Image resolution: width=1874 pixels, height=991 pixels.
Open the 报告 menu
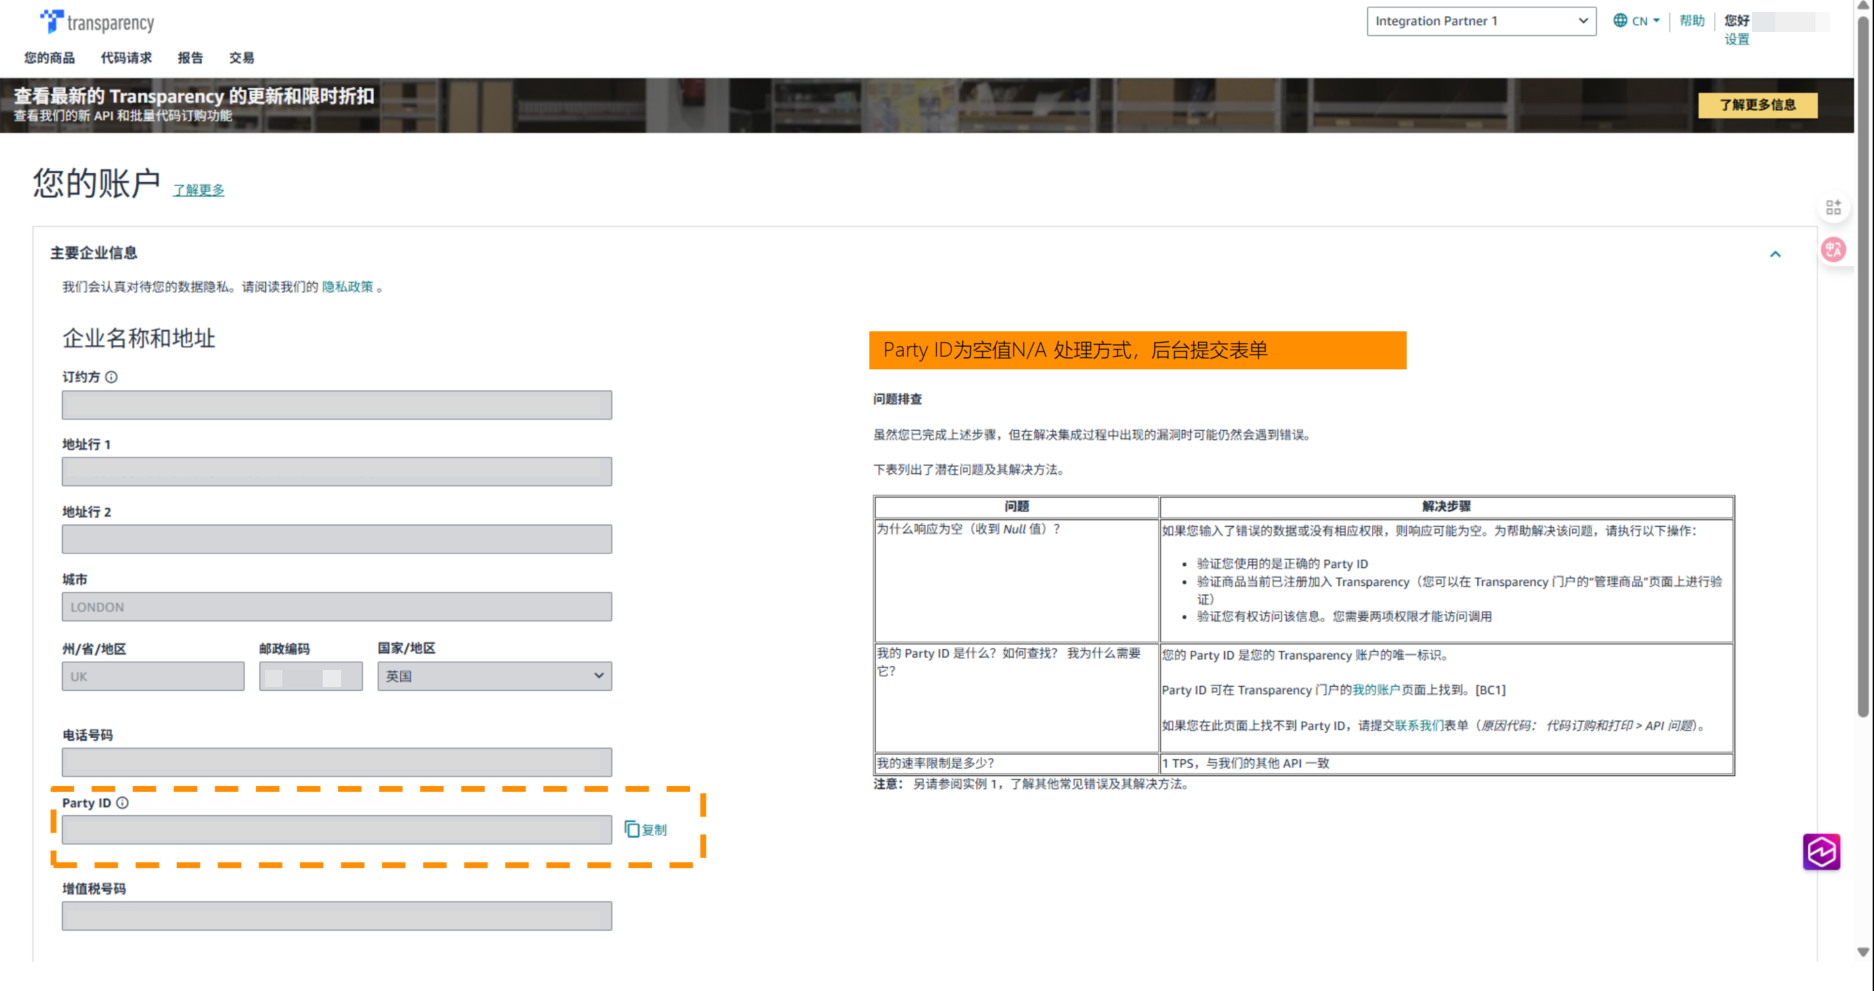click(x=190, y=58)
